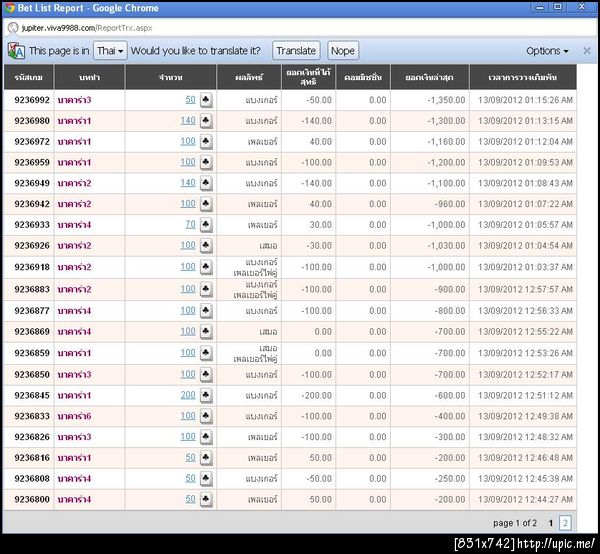Open amount link 50 for bet 9236816
Viewport: 600px width, 554px height.
pyautogui.click(x=191, y=457)
